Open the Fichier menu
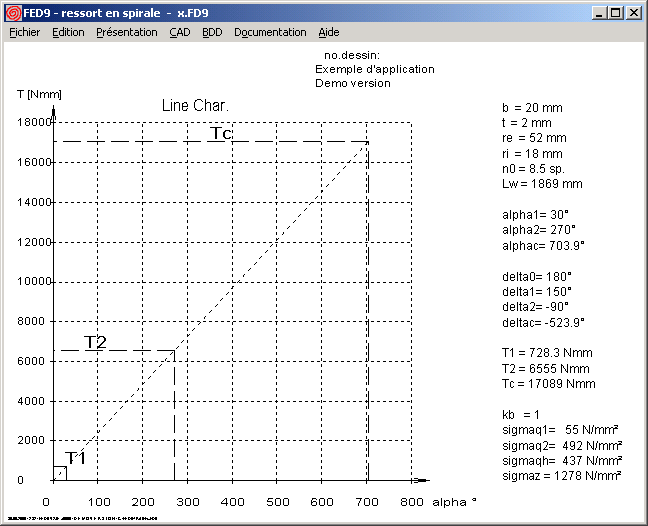648x526 pixels. click(x=25, y=32)
